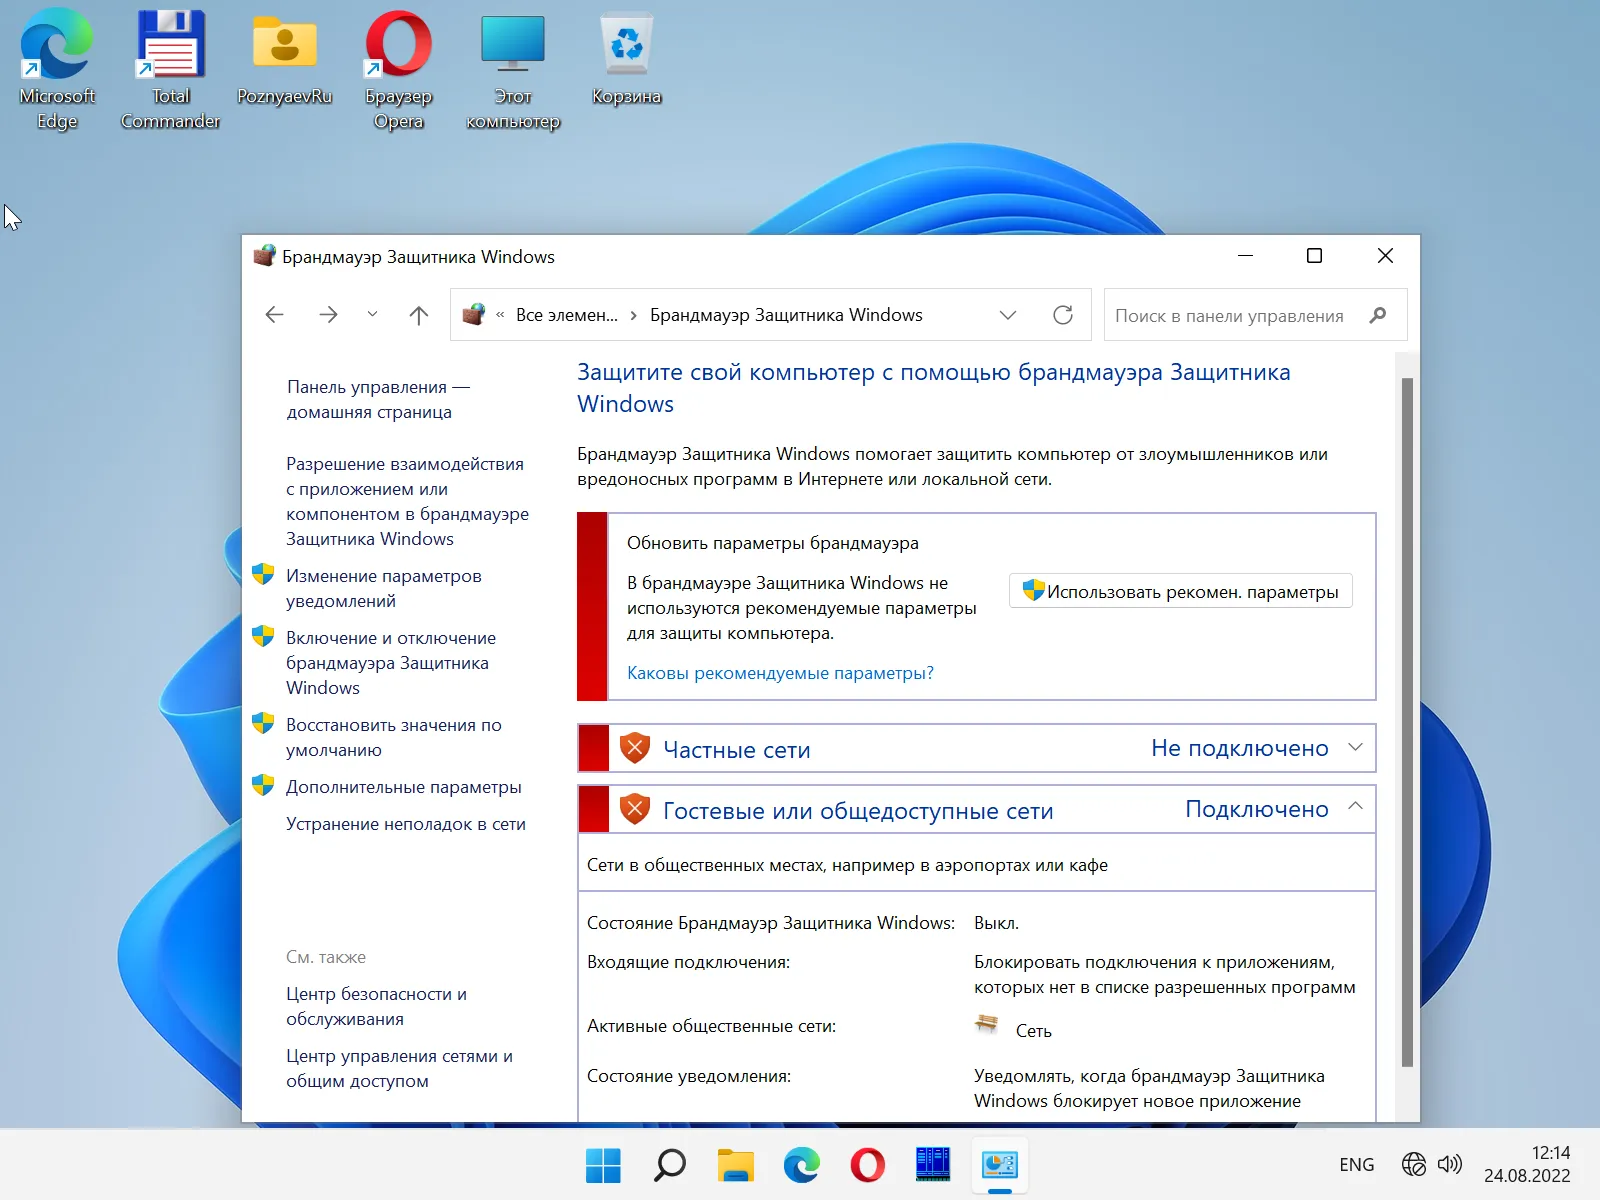Open 'Каковы рекомендуемые параметры?' link
Viewport: 1600px width, 1200px height.
(780, 673)
